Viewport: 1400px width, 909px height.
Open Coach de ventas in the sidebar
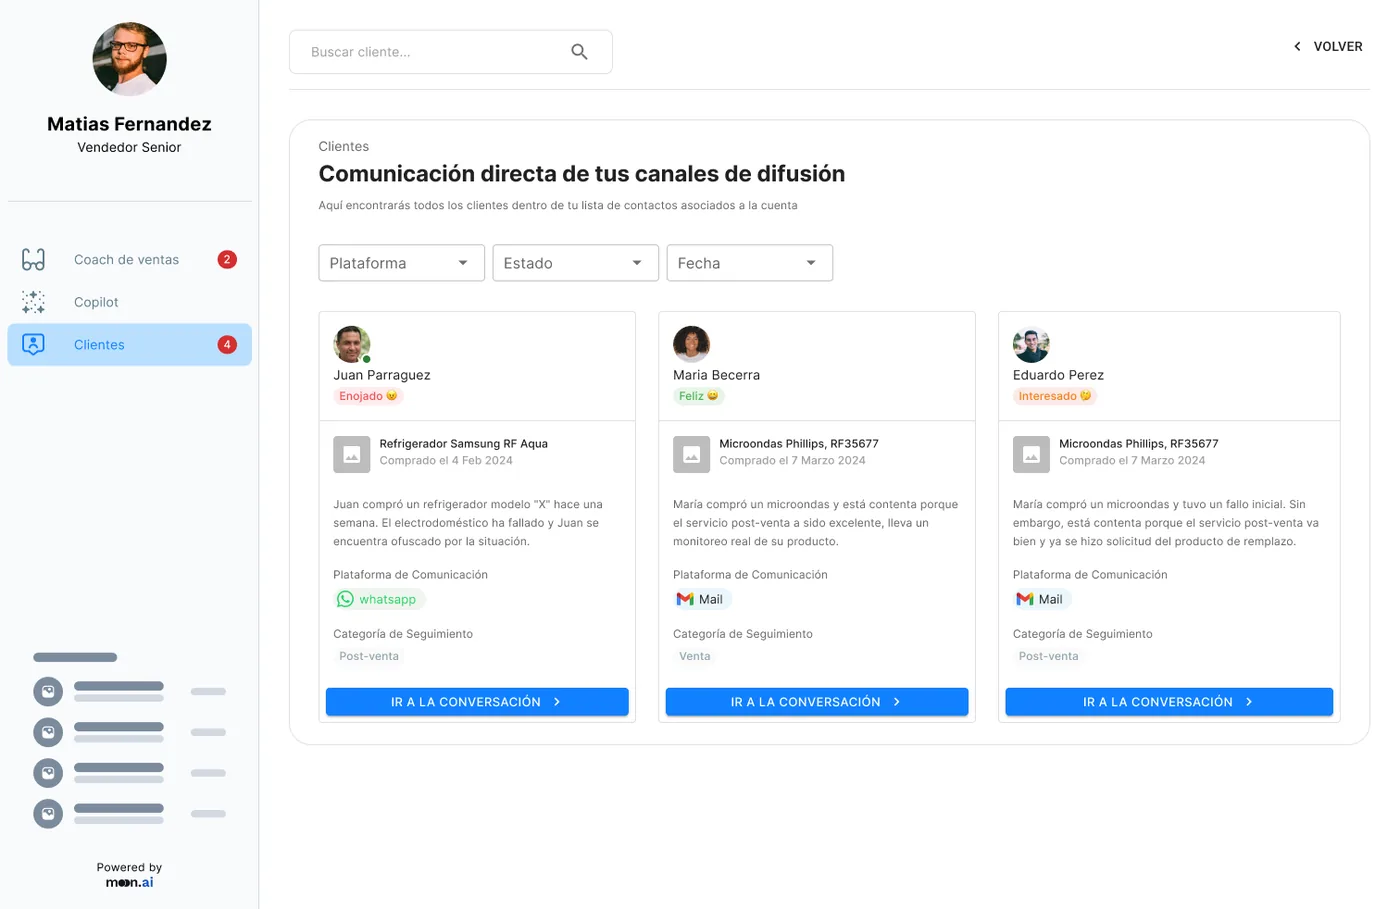130,260
